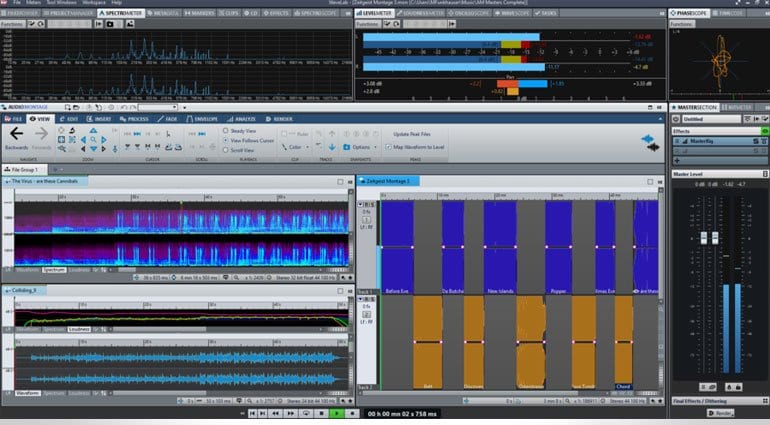Select the Scroll View radio option

point(225,150)
